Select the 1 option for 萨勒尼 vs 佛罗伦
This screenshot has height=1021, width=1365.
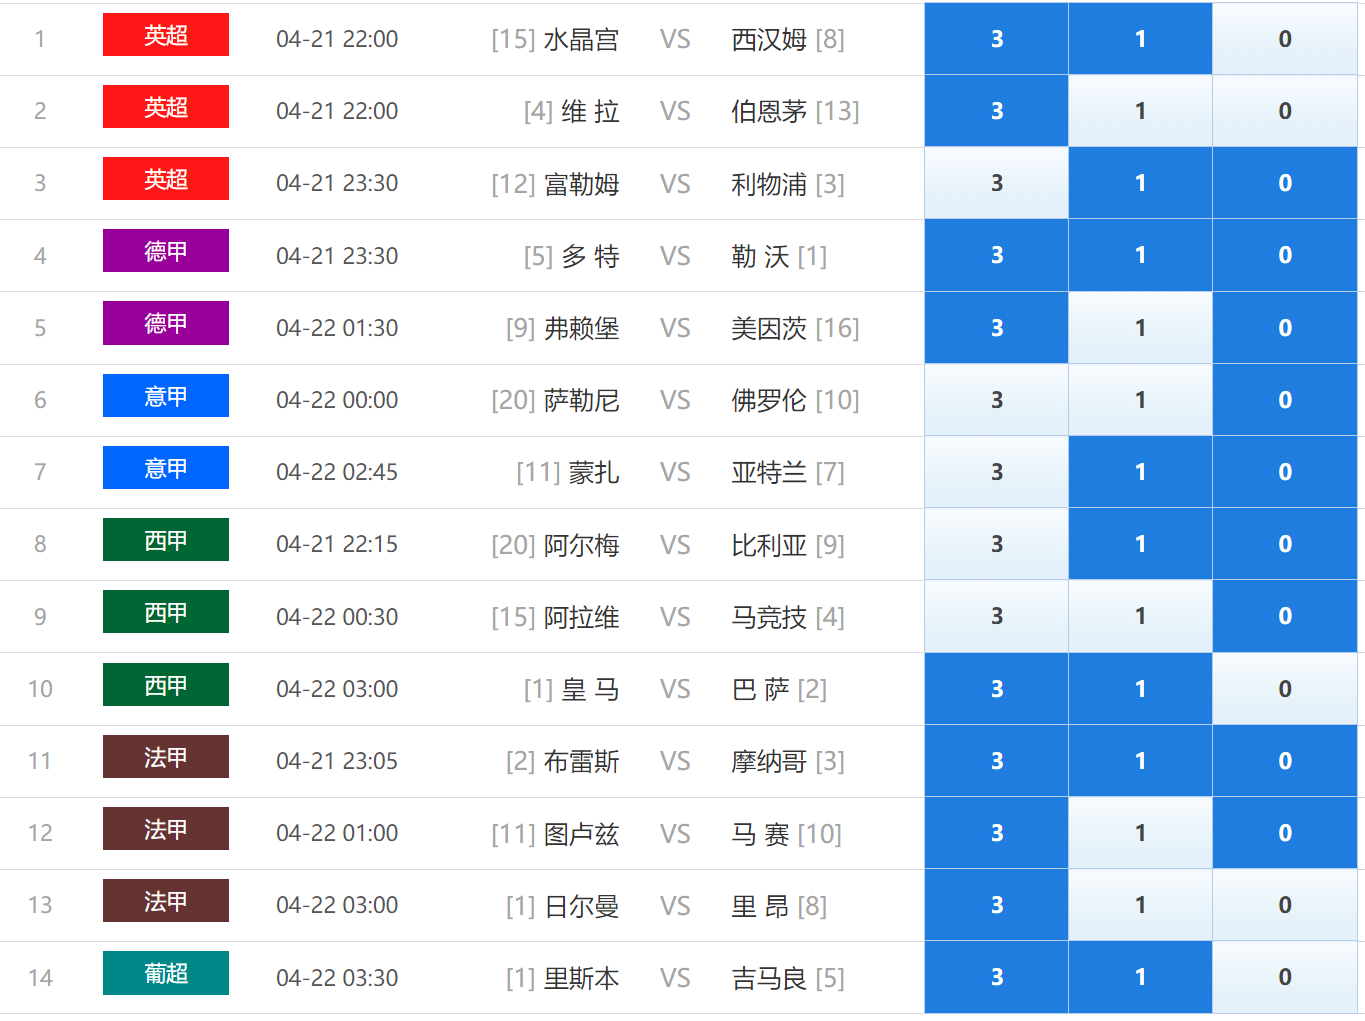pyautogui.click(x=1140, y=400)
